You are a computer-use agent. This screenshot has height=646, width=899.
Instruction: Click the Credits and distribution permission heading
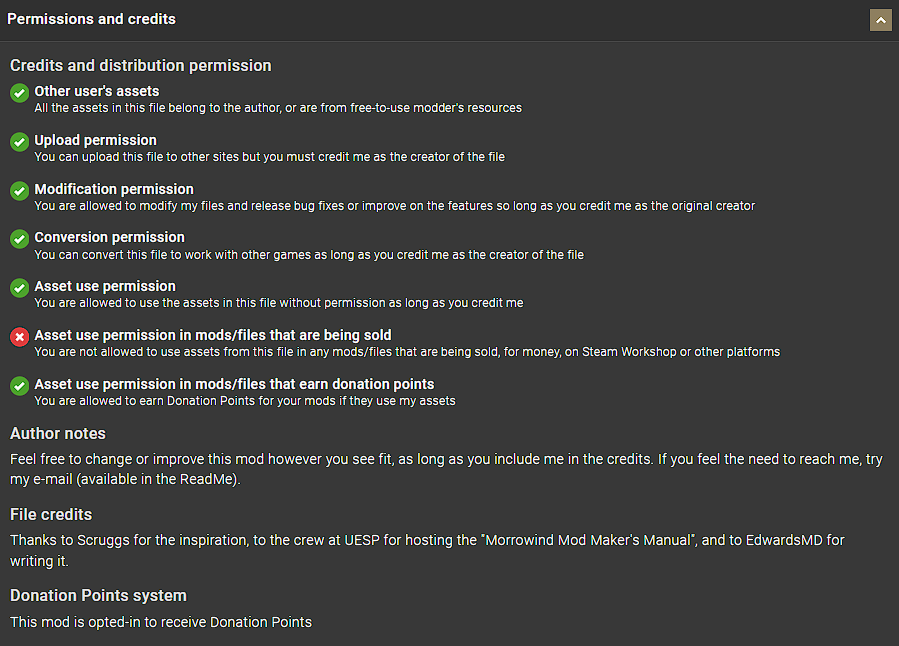141,65
